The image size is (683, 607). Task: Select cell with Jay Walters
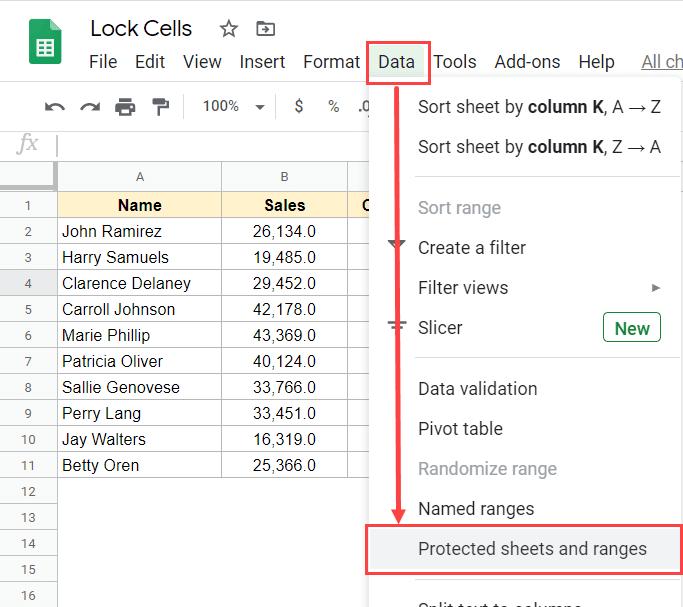139,439
